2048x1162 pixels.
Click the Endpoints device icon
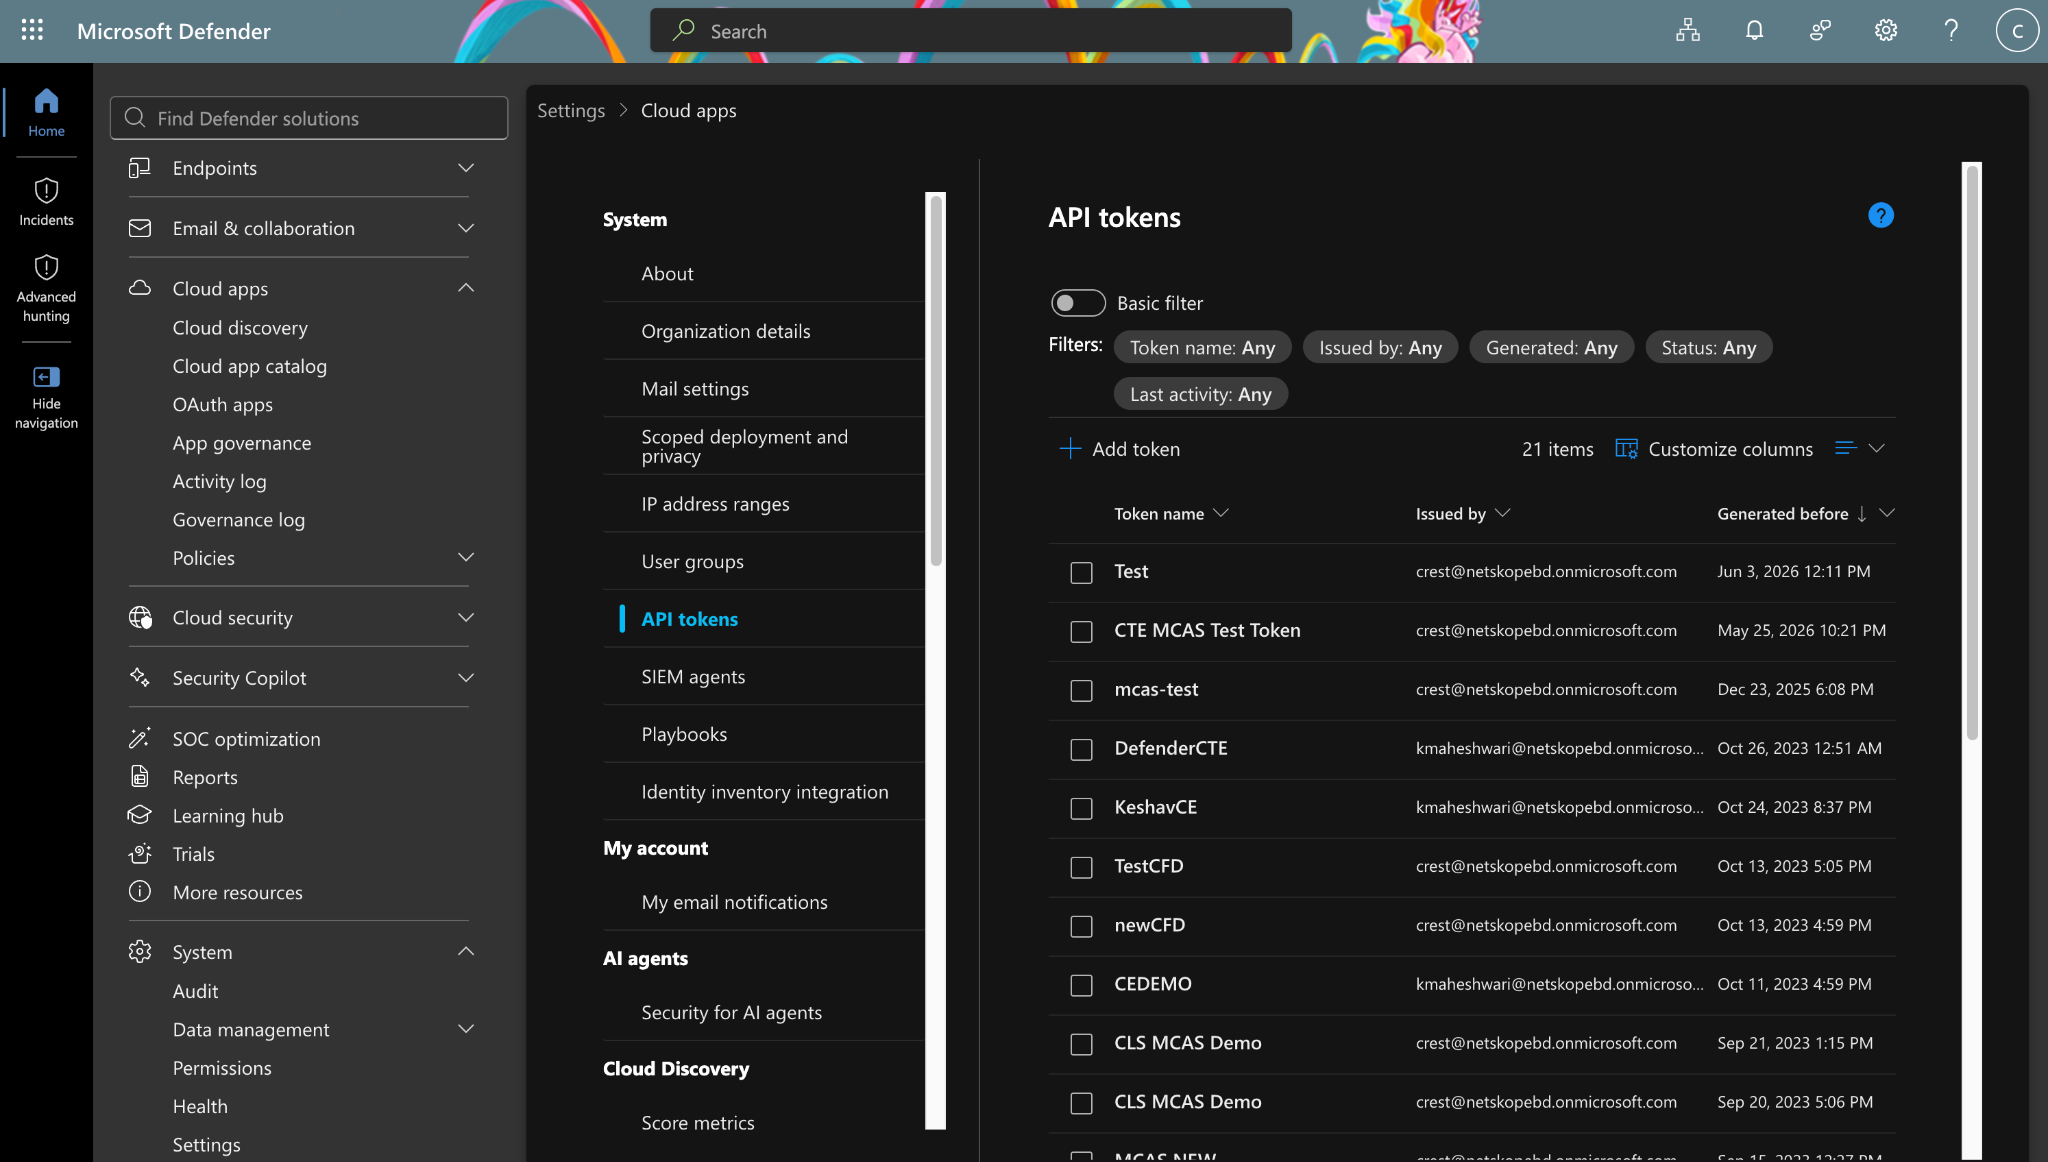tap(140, 168)
